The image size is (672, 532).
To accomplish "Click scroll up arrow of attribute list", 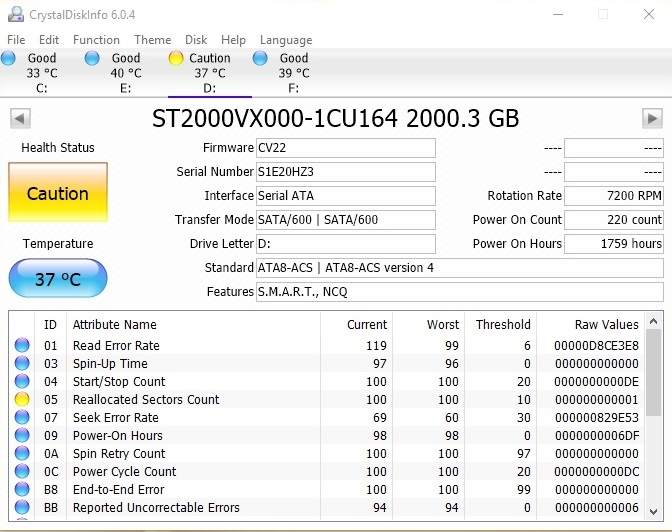I will (654, 321).
